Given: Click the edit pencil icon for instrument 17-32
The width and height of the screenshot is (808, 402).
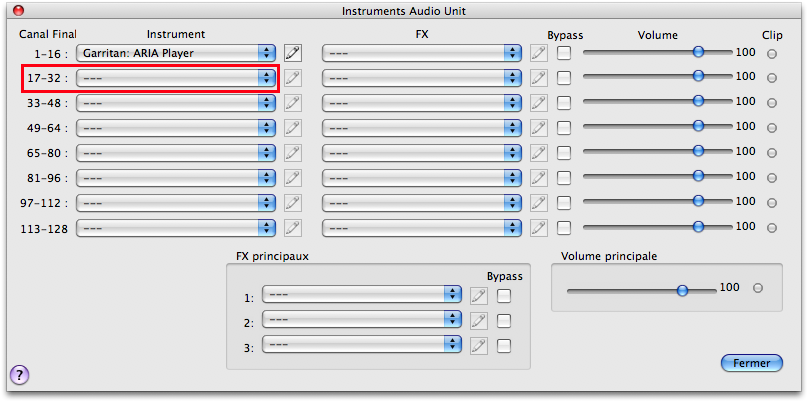Looking at the screenshot, I should coord(293,77).
